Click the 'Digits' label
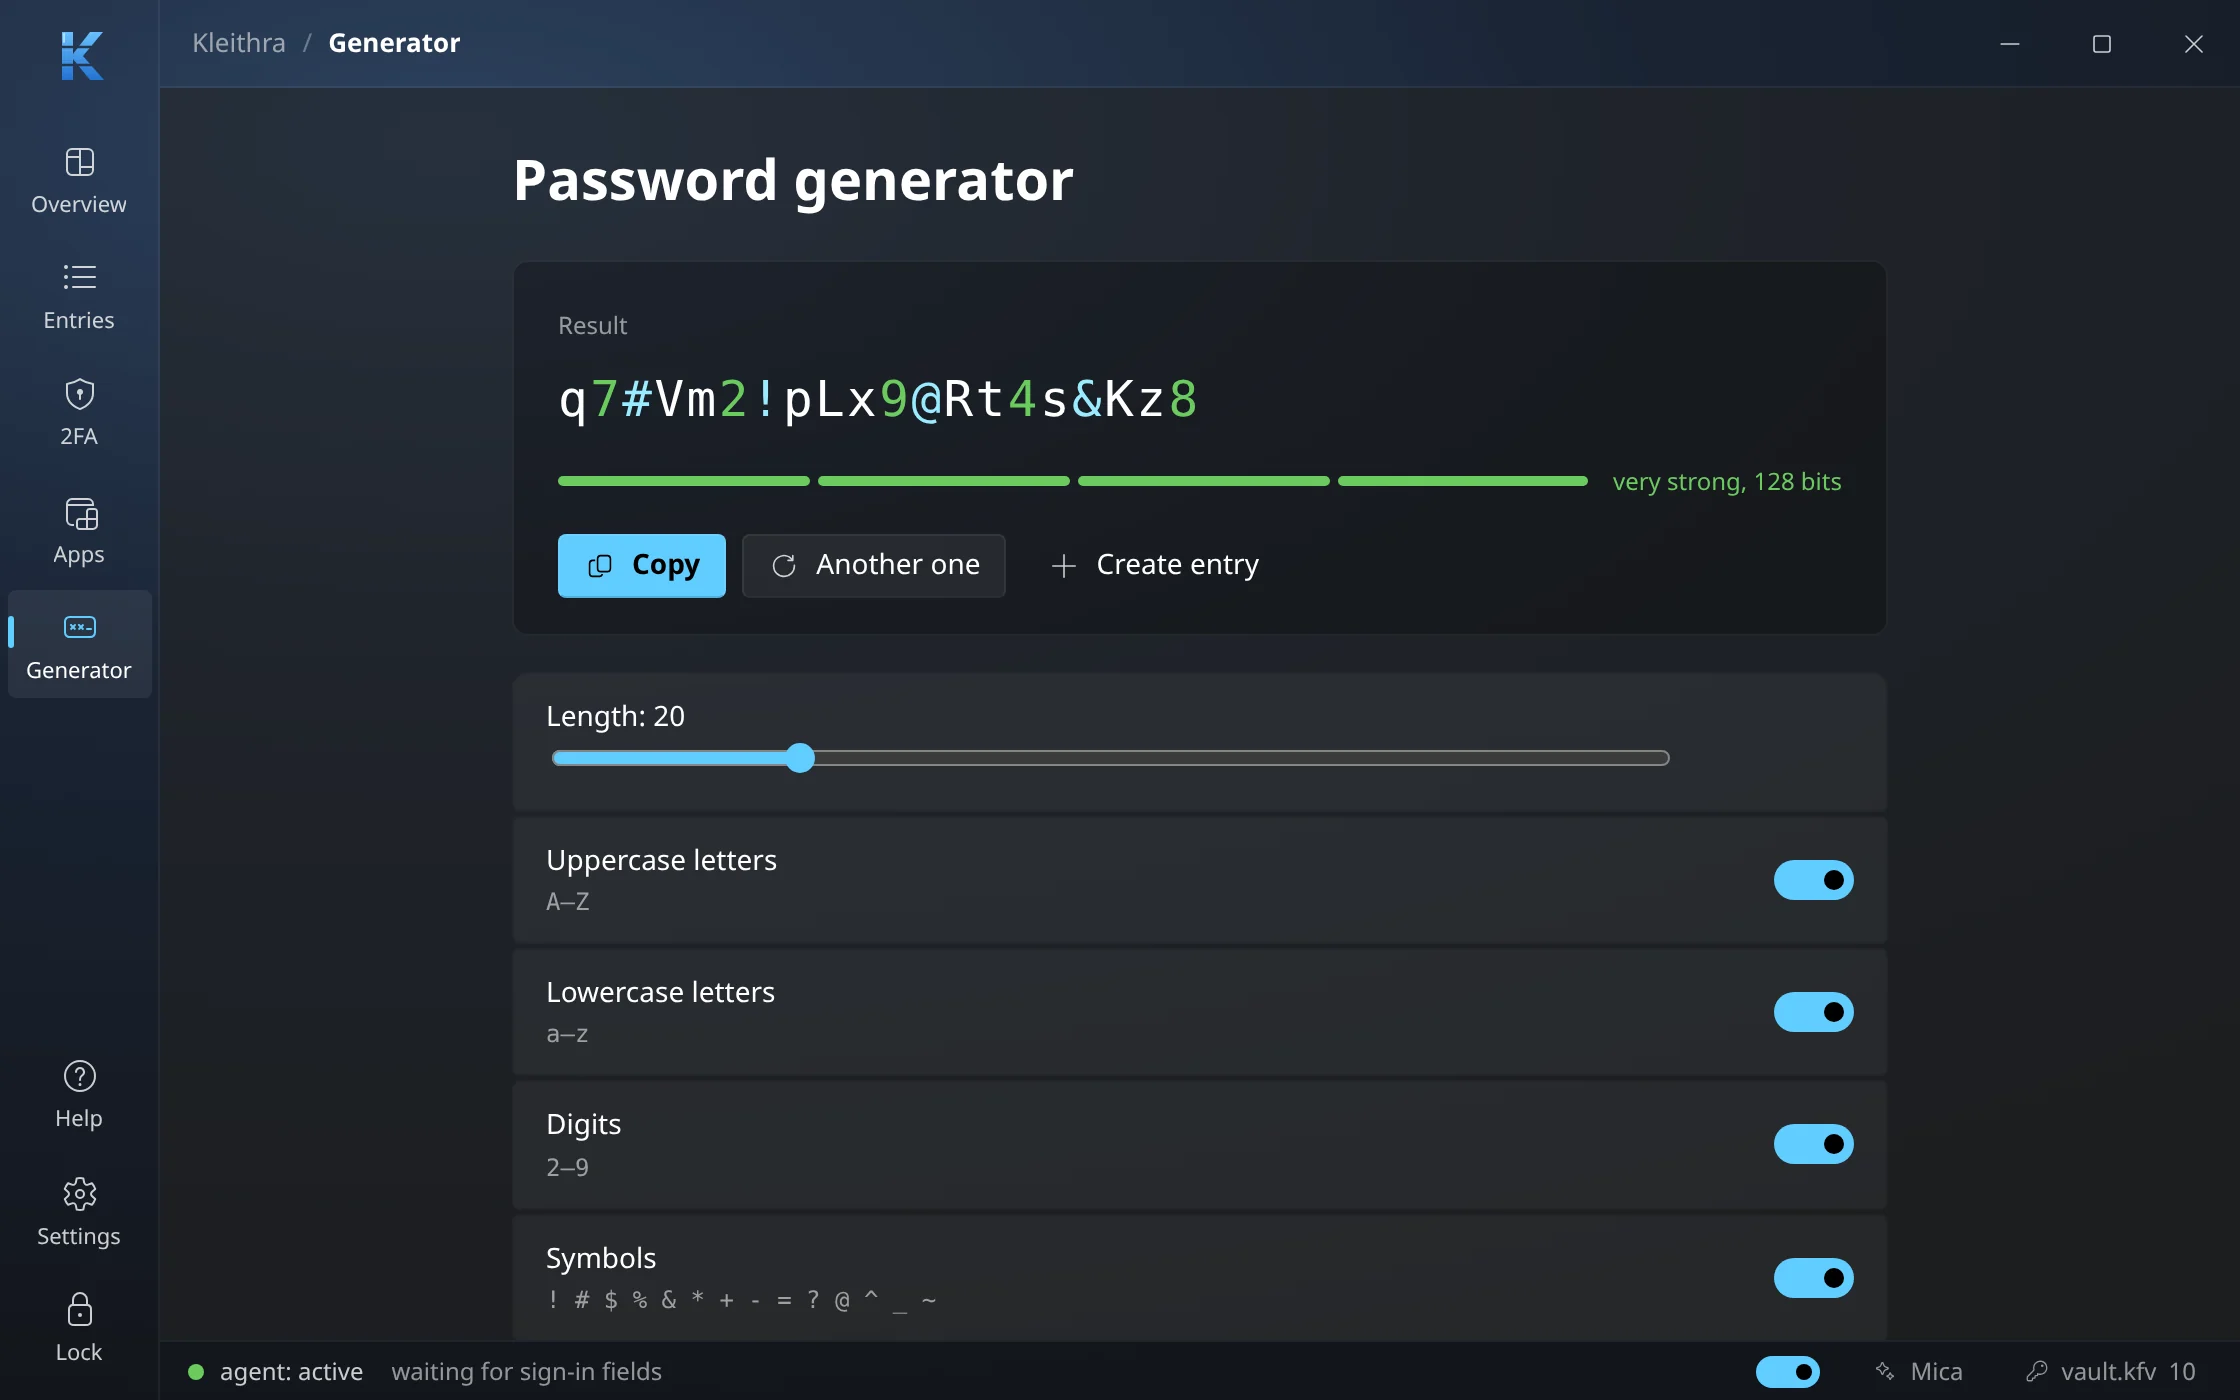This screenshot has height=1400, width=2240. (584, 1125)
